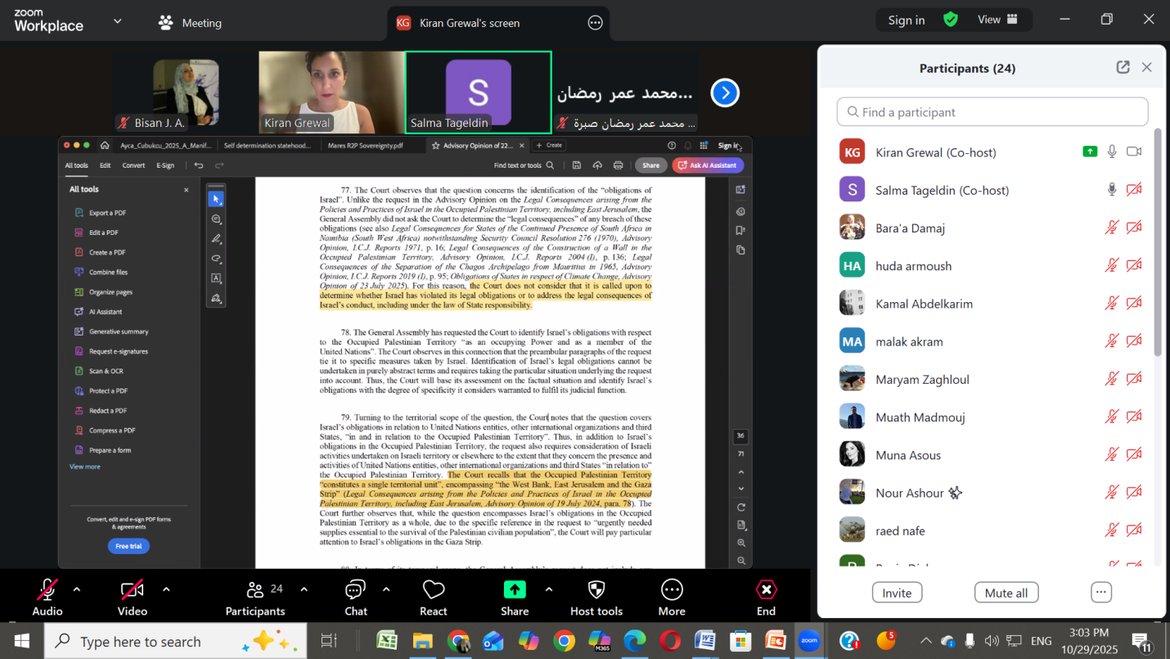Screen dimensions: 1170x659
Task: Click the green Share screen icon
Action: [514, 590]
